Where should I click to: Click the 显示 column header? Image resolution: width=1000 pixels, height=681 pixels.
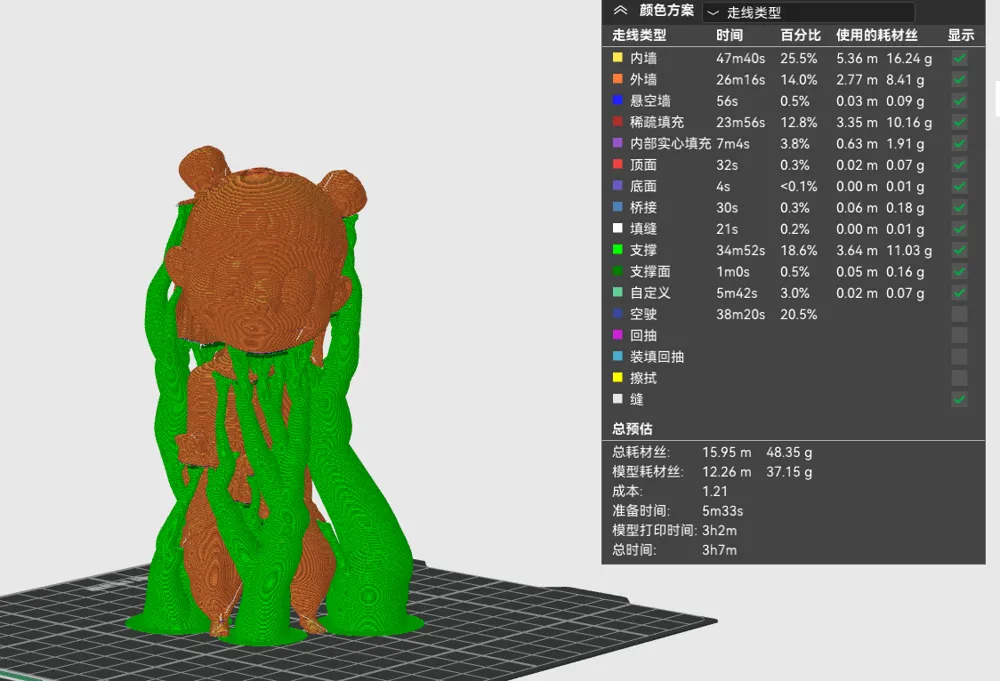point(960,35)
